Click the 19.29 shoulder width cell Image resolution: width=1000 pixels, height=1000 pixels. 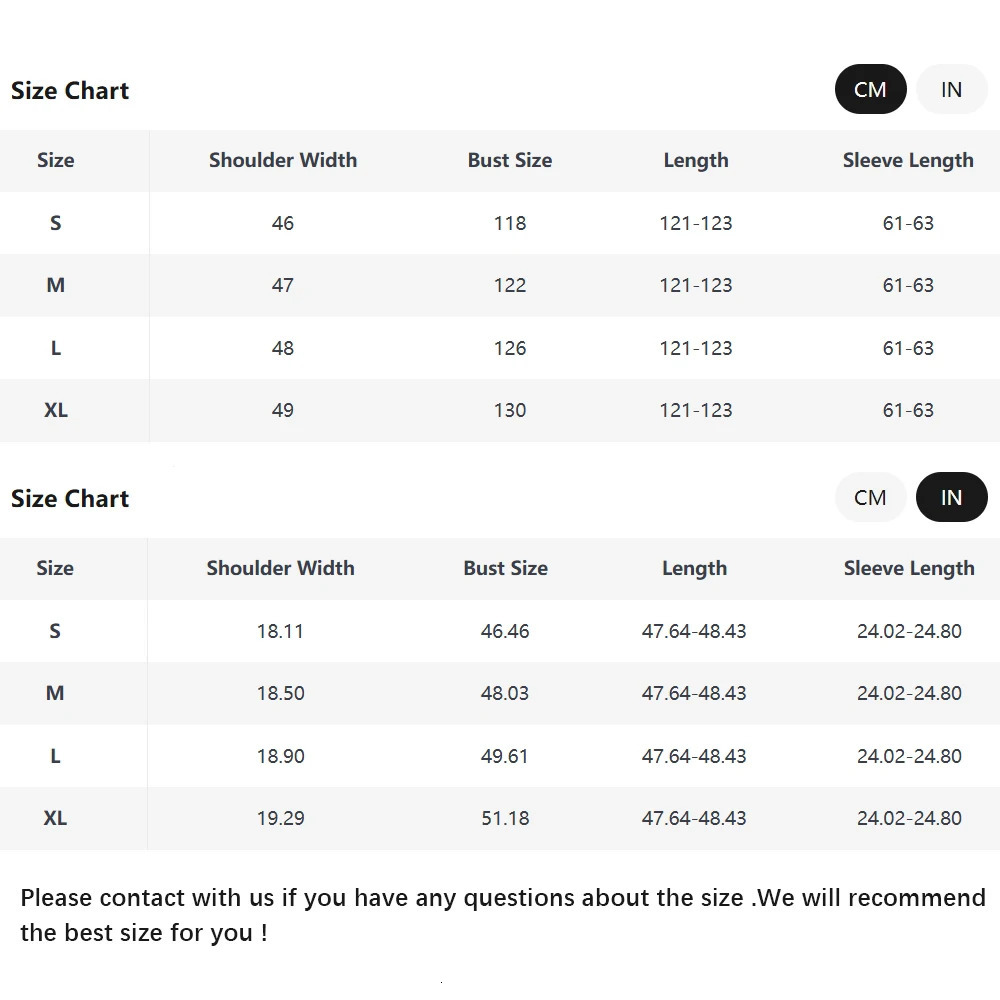[280, 818]
